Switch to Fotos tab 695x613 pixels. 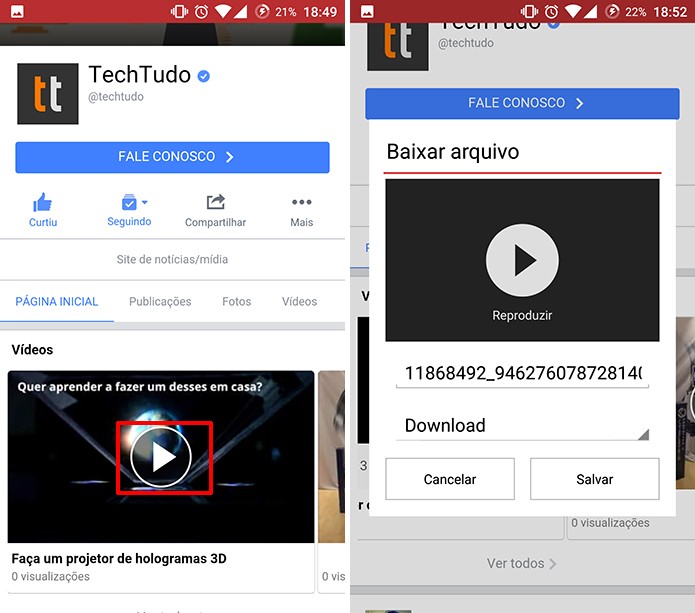[236, 301]
